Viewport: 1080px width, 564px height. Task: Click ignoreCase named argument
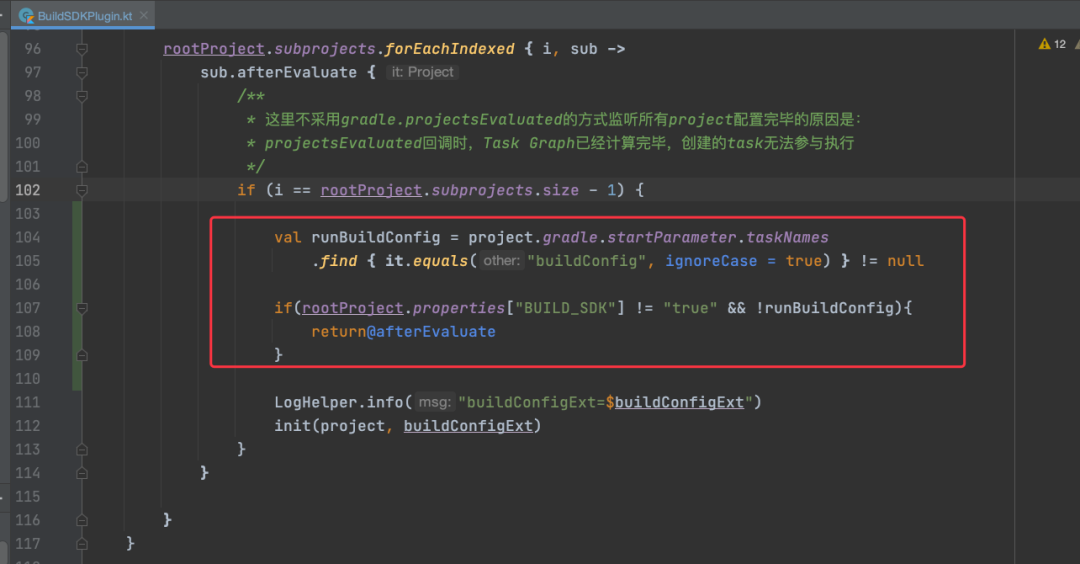(x=711, y=261)
